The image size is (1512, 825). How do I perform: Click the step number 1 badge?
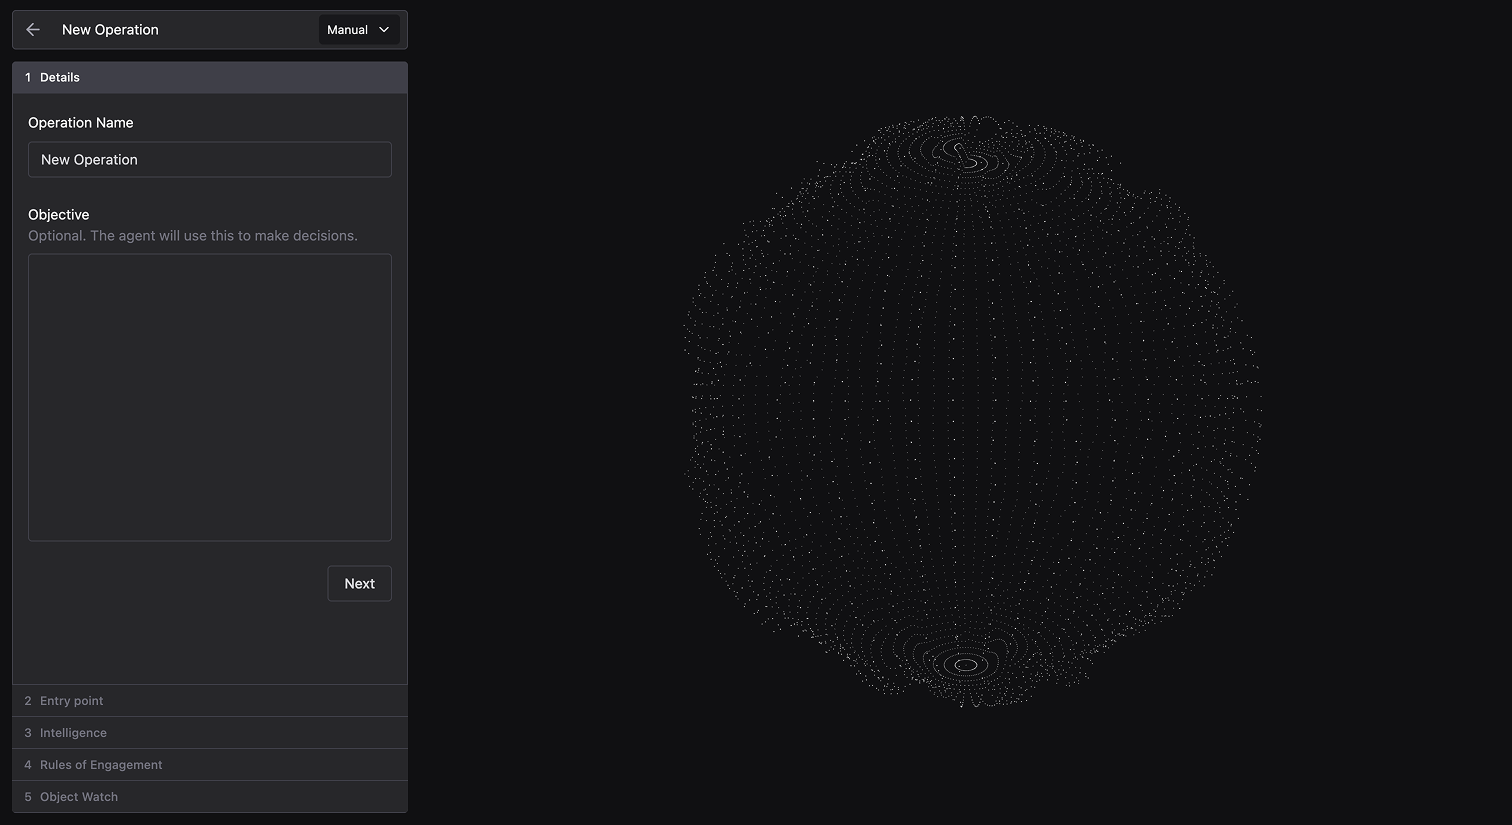(x=28, y=78)
